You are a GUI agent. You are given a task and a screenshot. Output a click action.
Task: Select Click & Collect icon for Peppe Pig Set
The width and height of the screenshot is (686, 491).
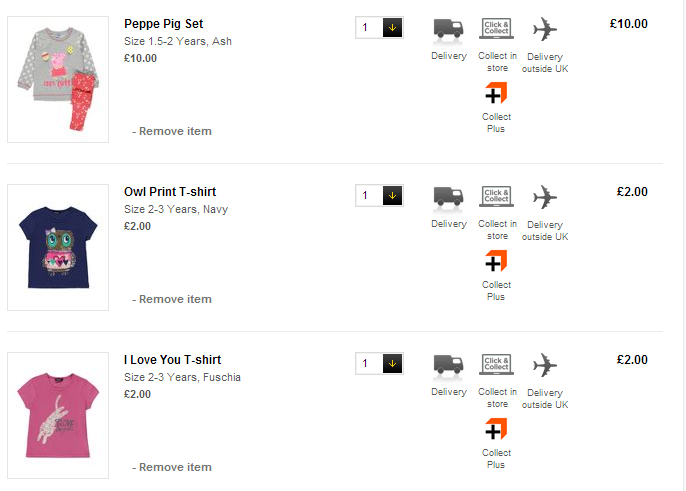click(x=497, y=28)
